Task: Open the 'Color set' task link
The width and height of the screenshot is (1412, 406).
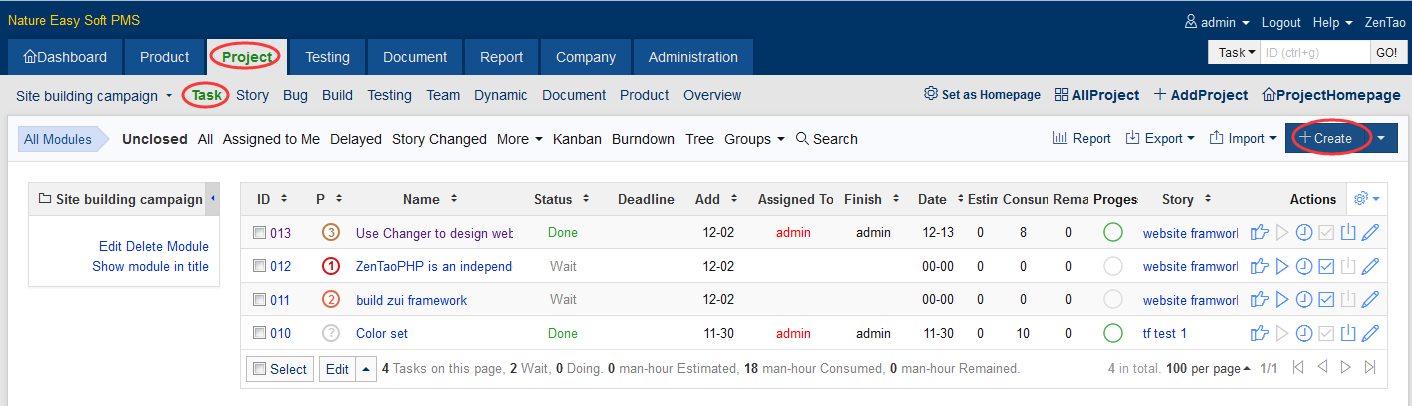Action: point(381,334)
